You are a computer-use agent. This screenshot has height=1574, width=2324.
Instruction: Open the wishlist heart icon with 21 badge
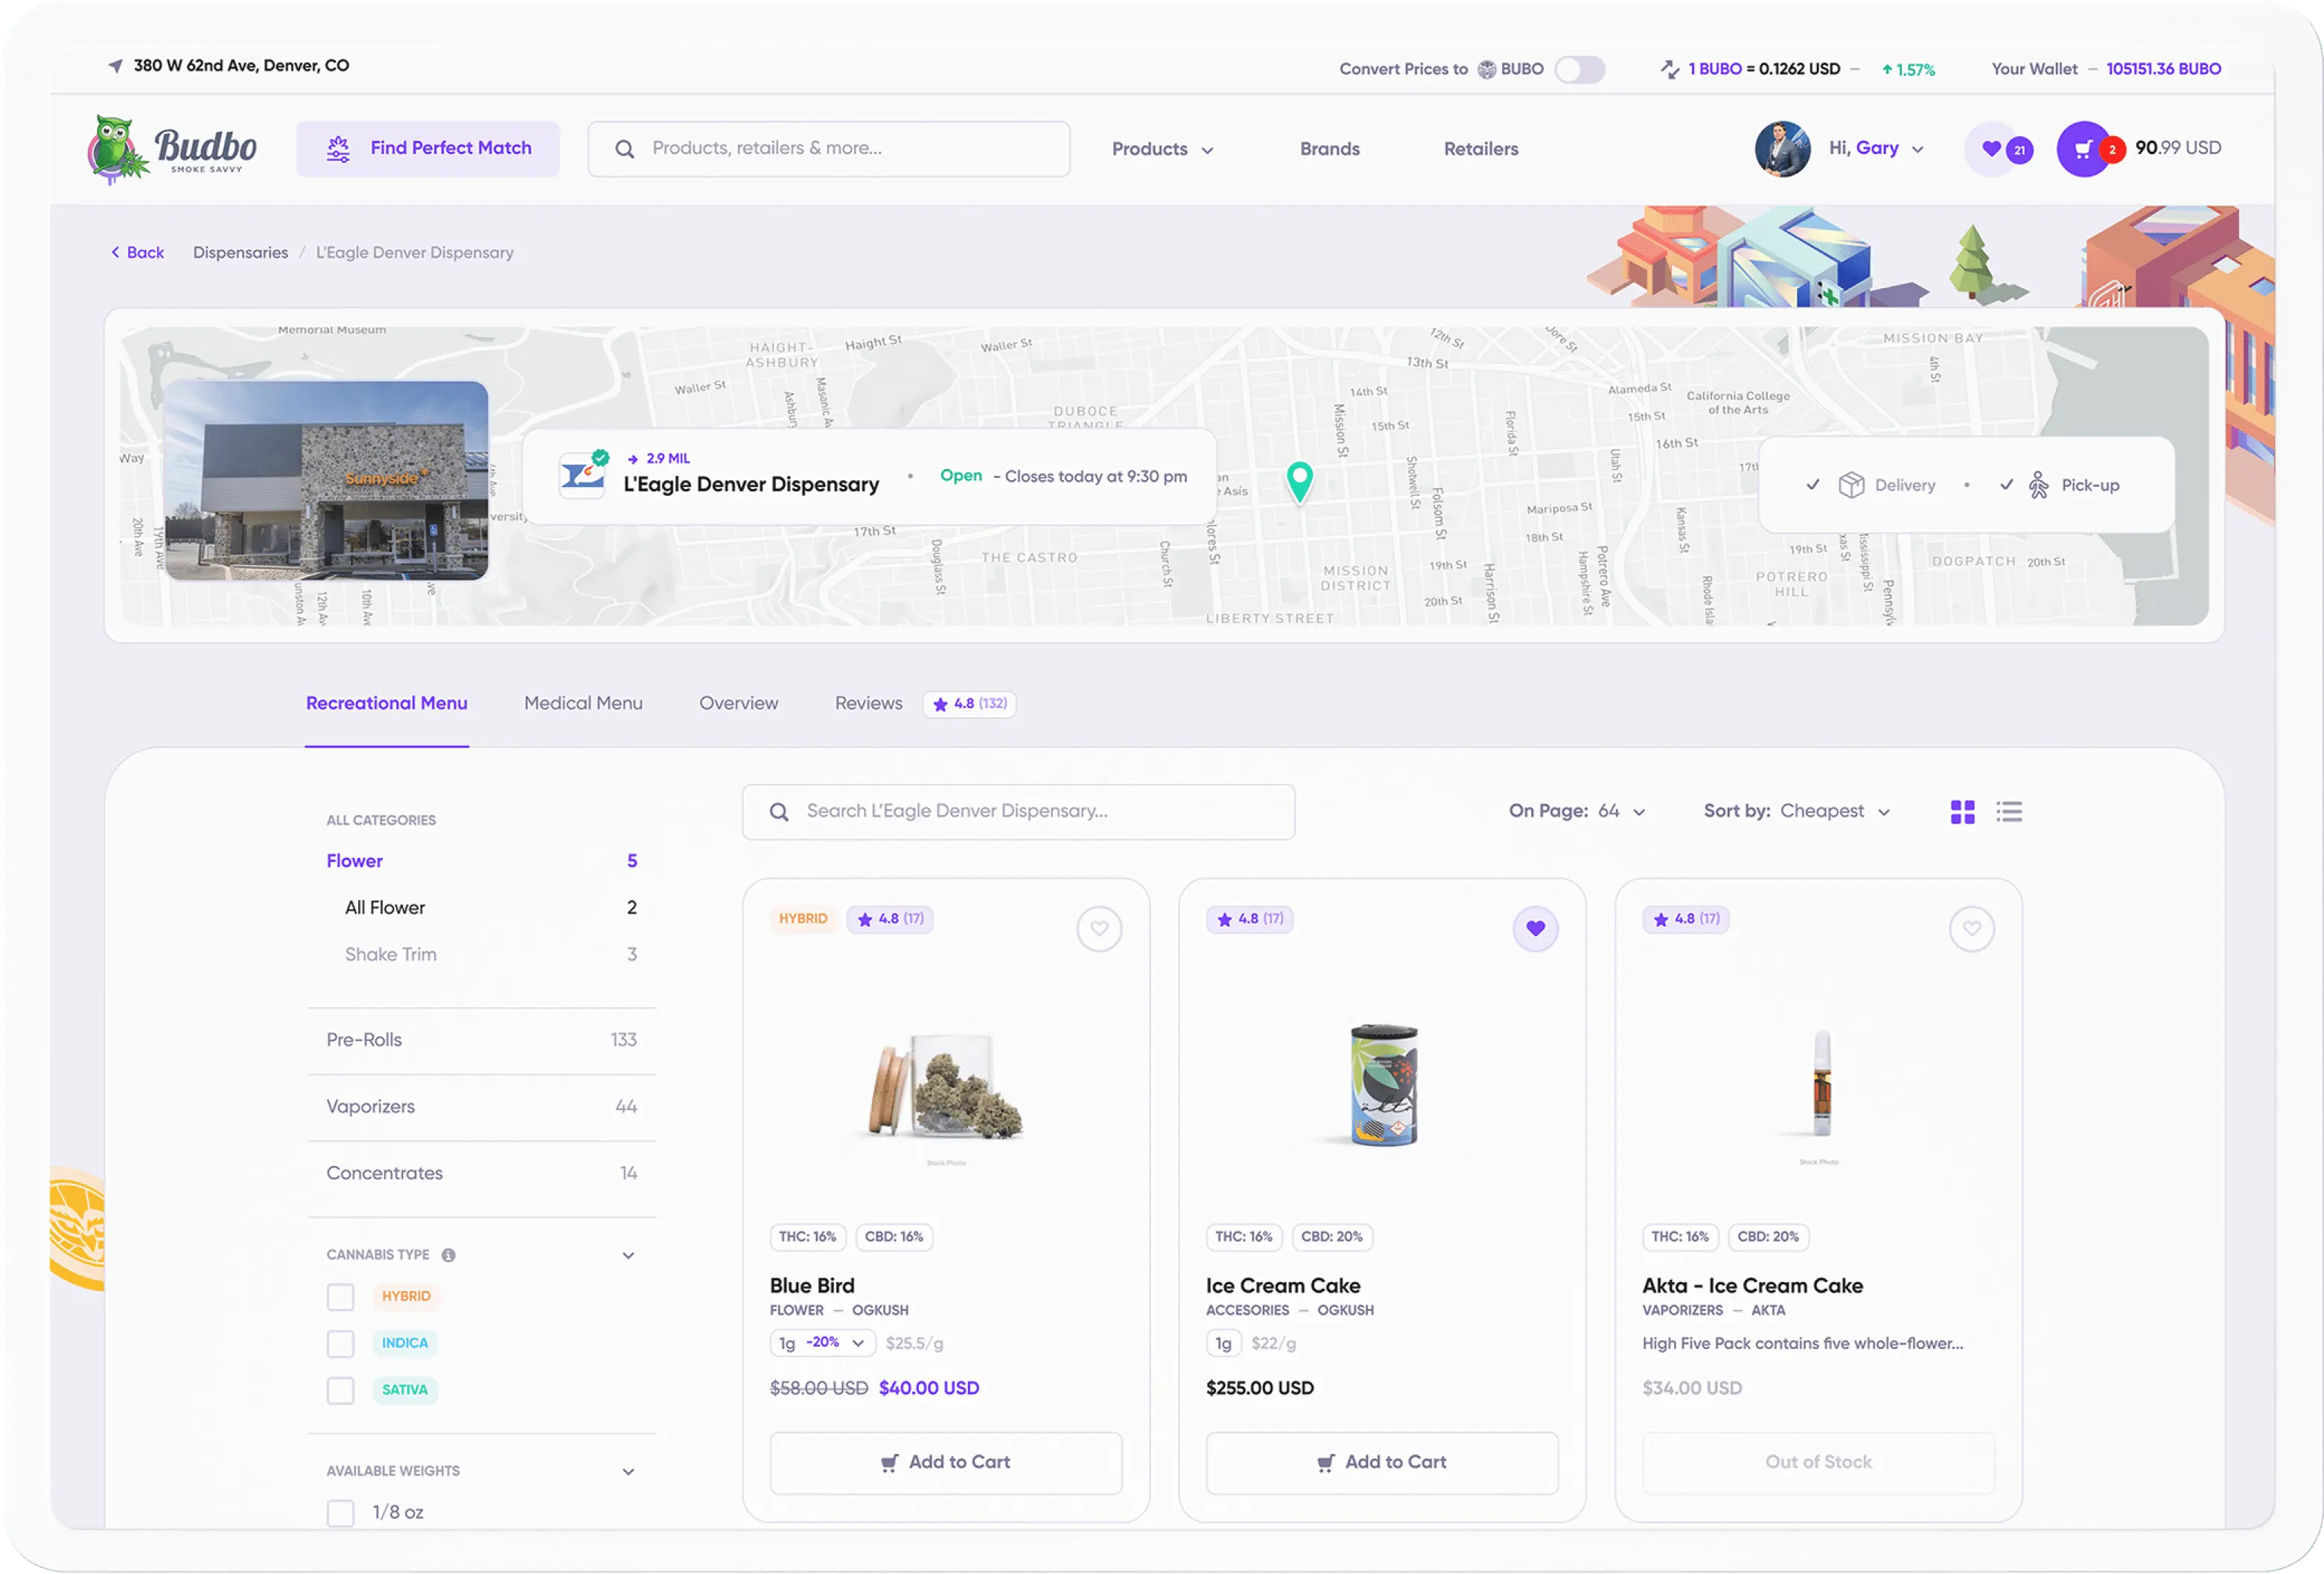[1992, 149]
